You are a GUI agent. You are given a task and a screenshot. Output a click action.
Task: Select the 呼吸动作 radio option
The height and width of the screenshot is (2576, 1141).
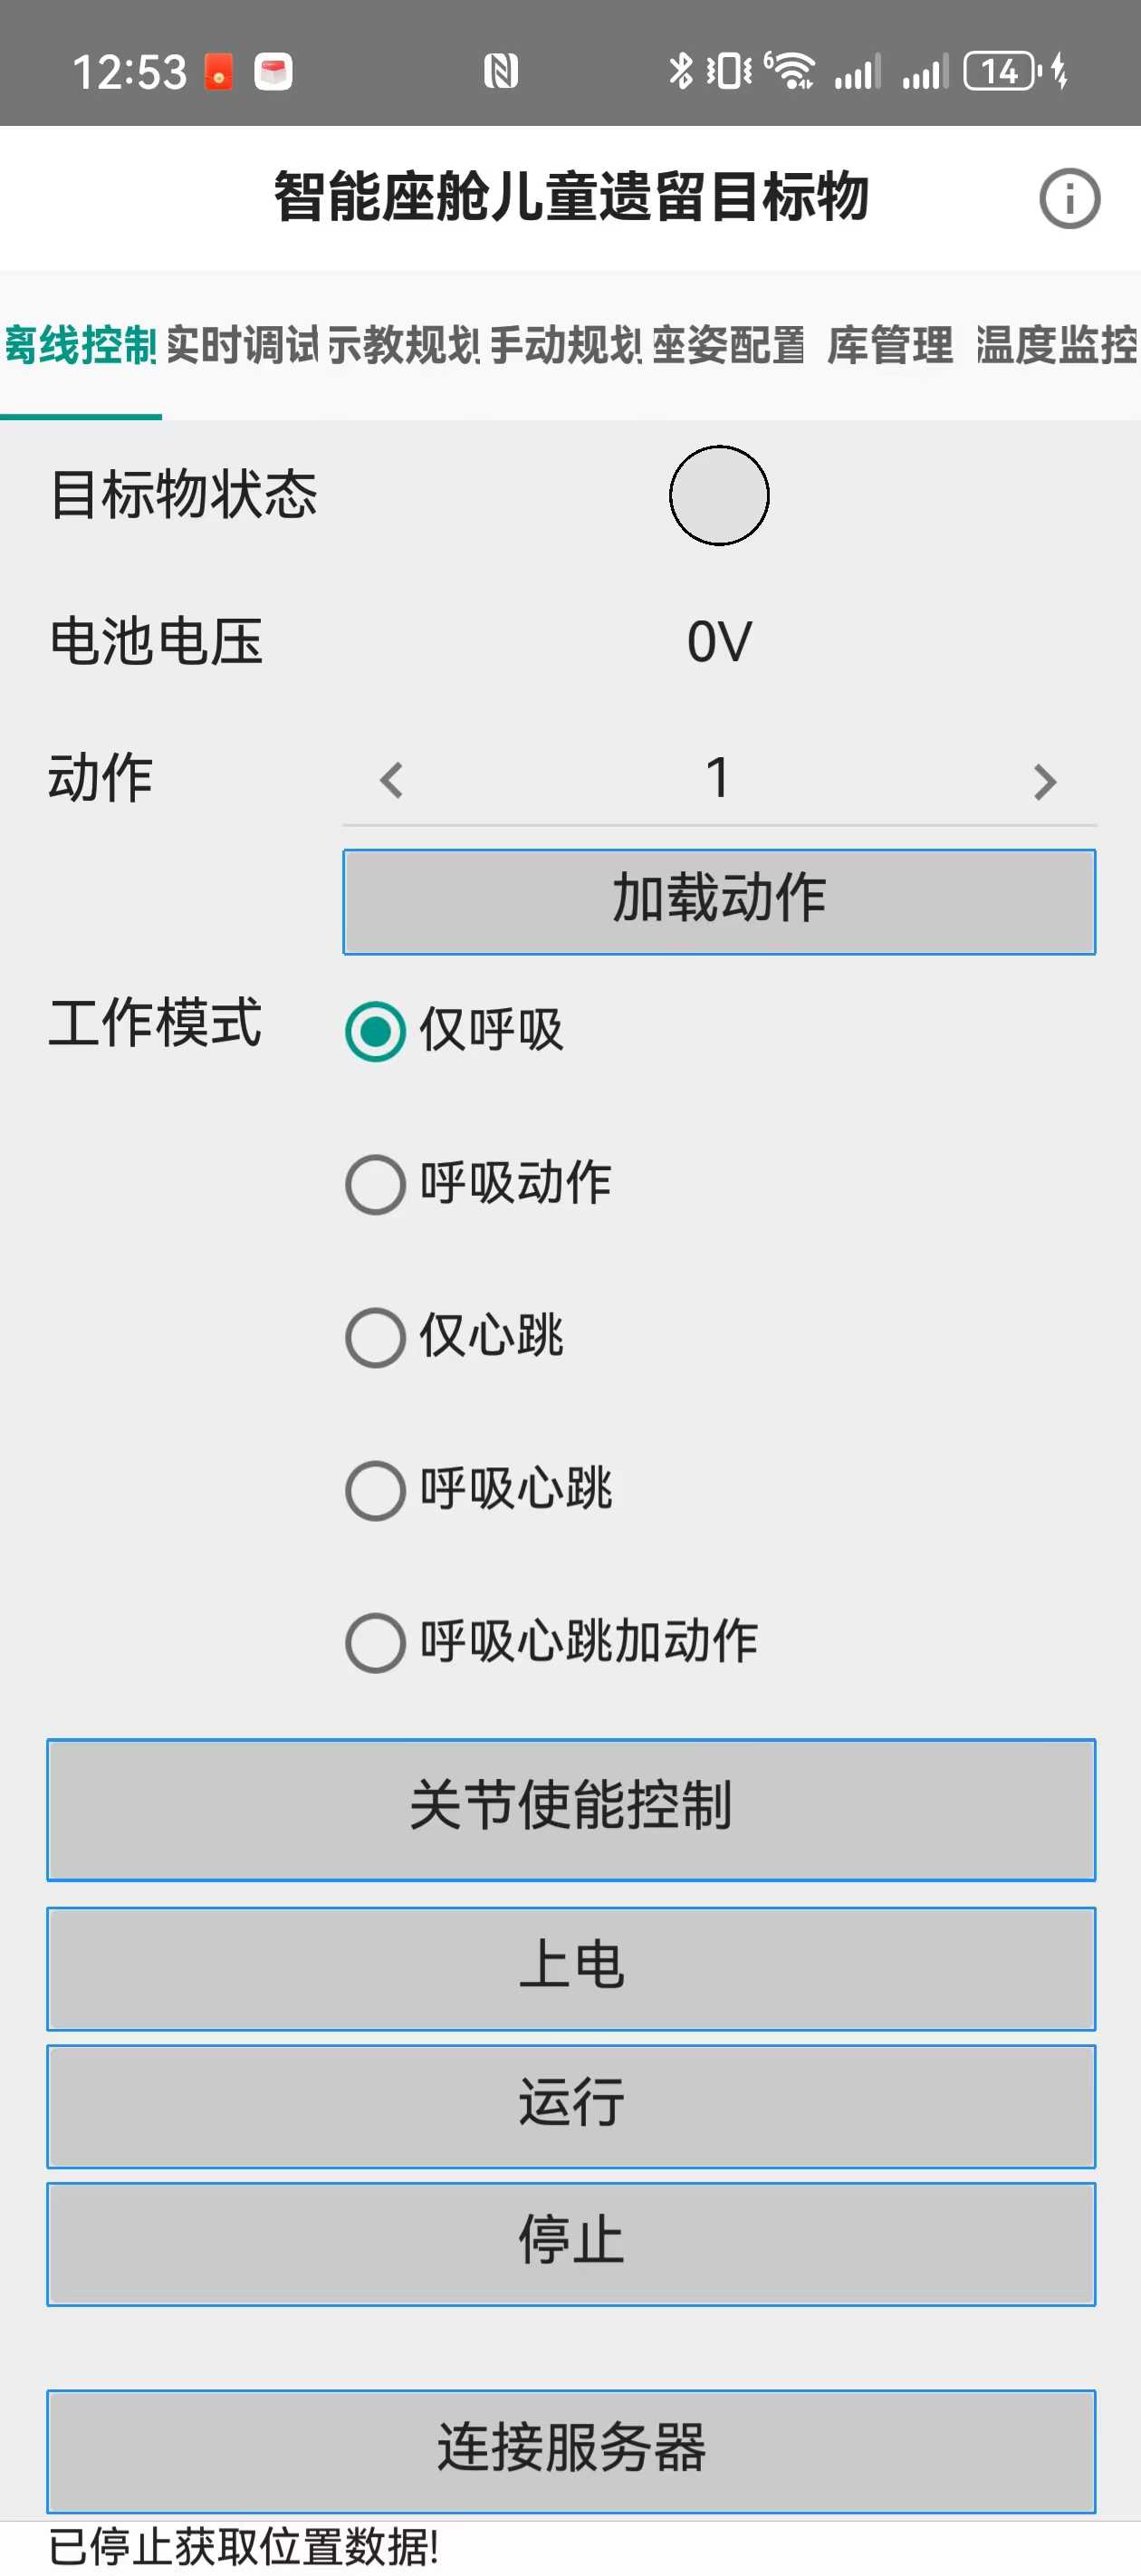[375, 1184]
